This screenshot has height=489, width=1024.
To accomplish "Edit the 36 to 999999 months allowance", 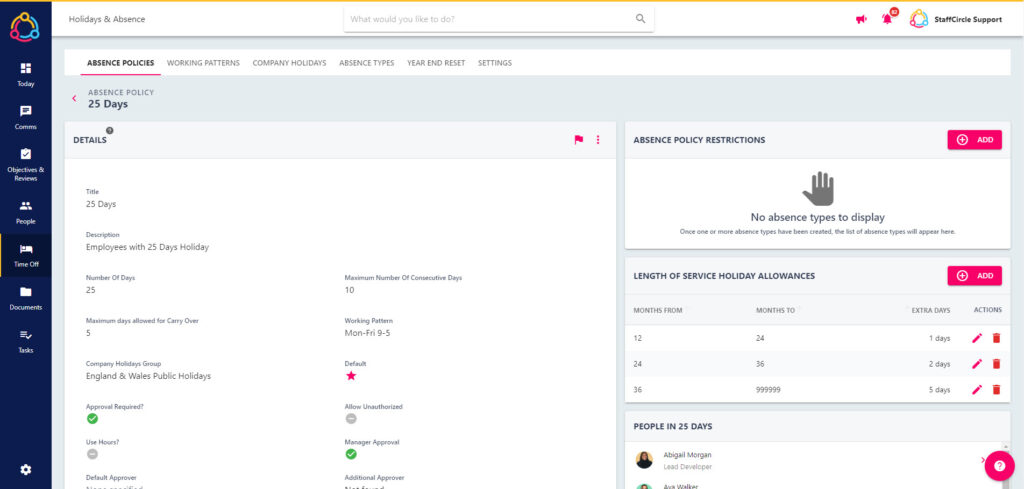I will tap(977, 389).
